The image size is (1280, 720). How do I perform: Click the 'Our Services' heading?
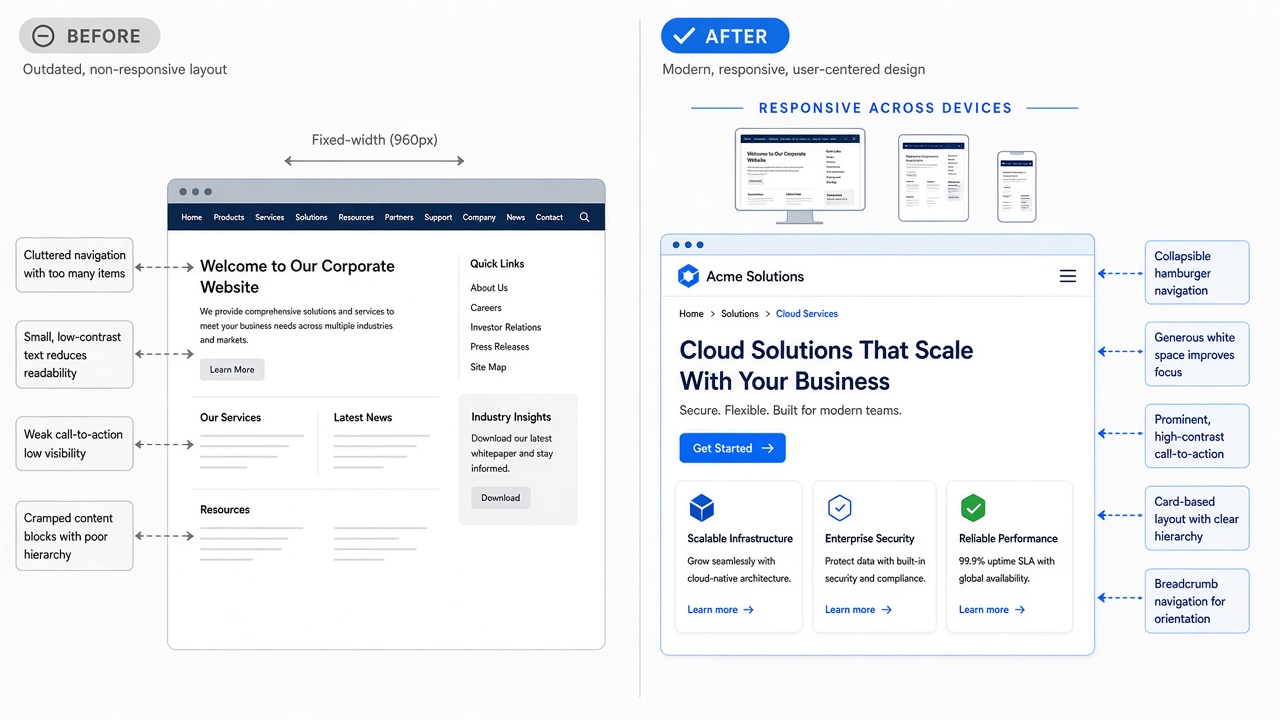(x=230, y=418)
